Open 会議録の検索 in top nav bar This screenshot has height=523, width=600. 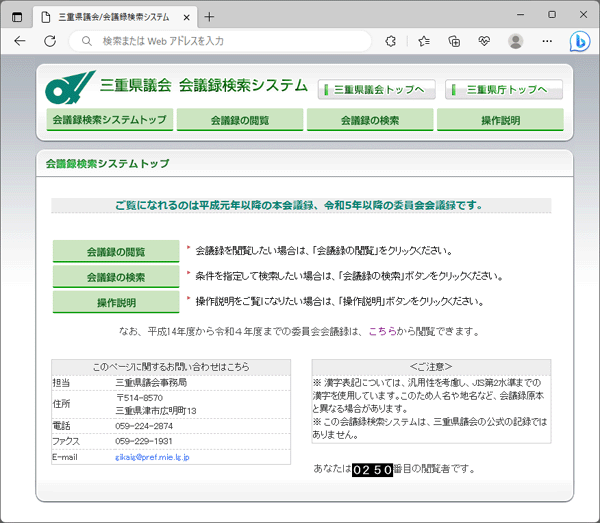(370, 120)
